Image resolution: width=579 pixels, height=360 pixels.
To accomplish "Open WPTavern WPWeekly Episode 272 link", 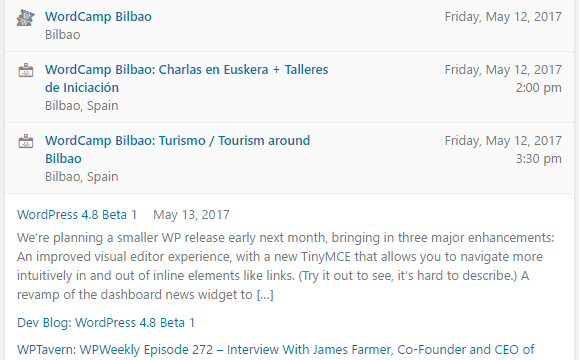I will click(275, 350).
